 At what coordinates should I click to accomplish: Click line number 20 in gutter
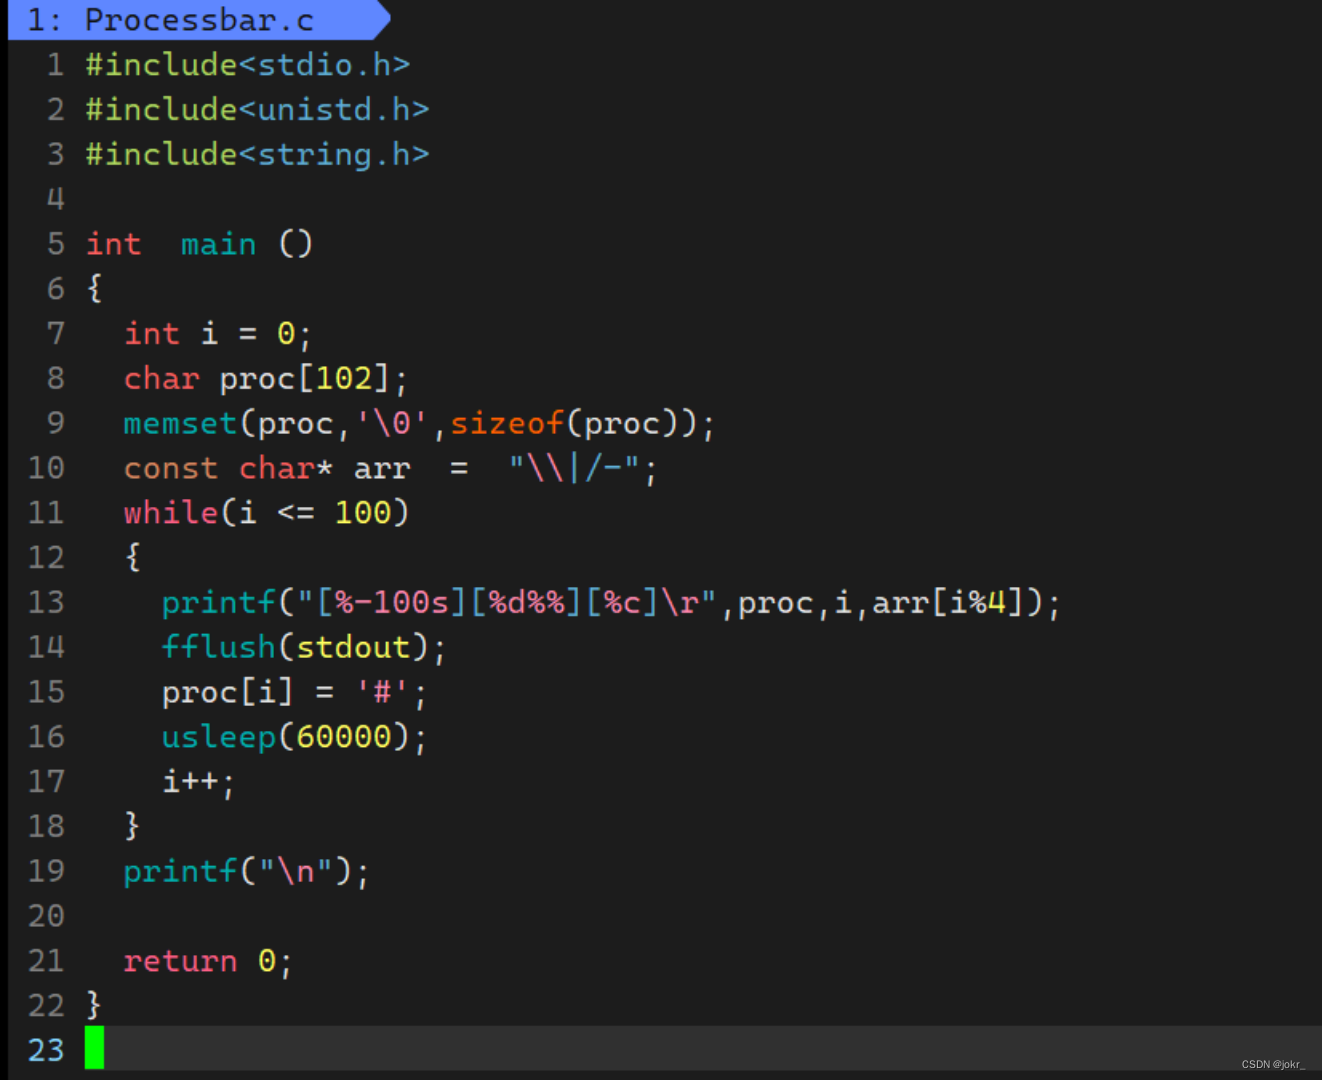(x=46, y=916)
